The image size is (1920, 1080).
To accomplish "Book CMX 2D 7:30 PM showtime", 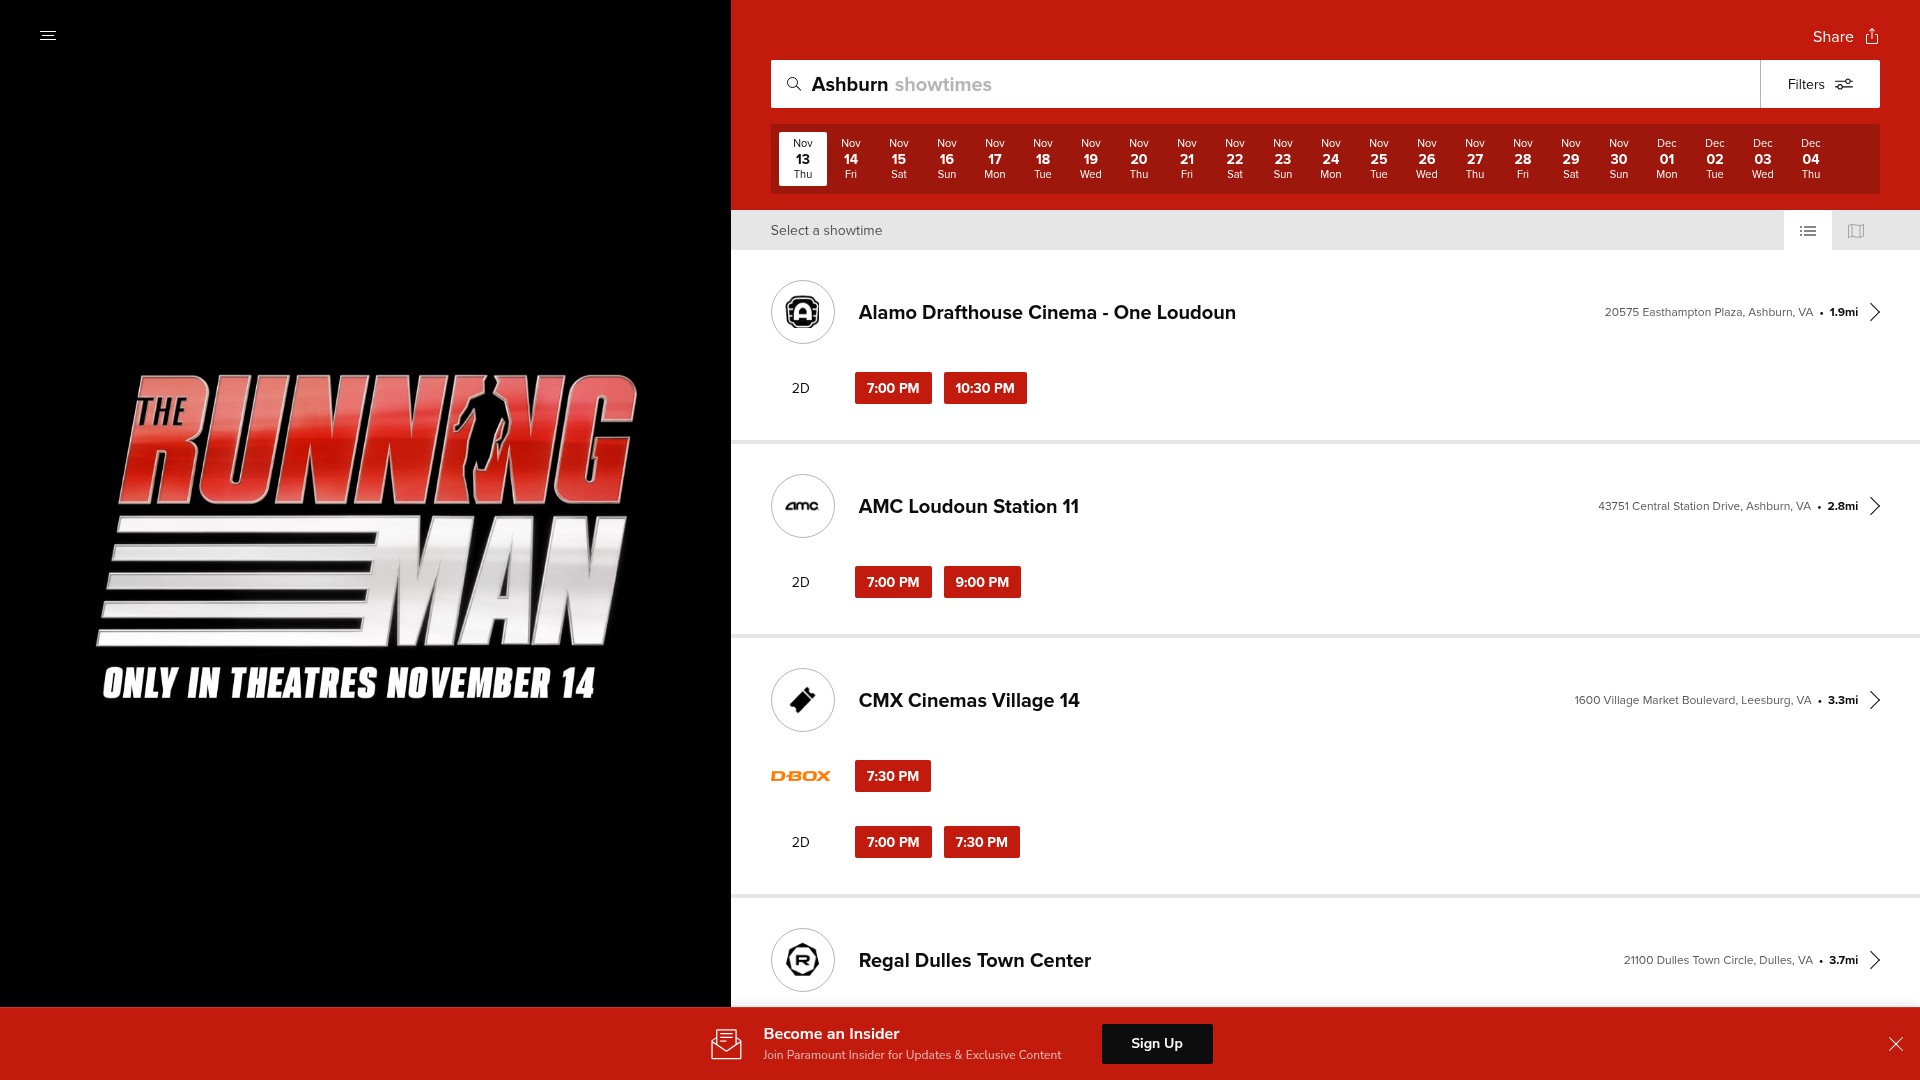I will click(982, 842).
